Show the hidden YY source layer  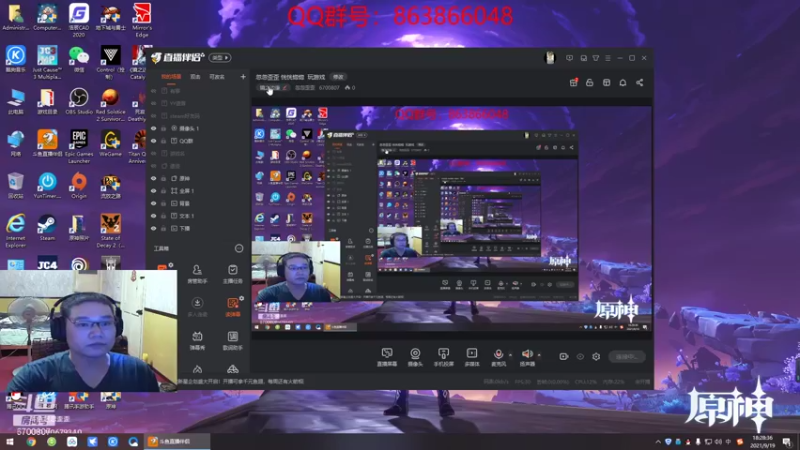click(154, 103)
